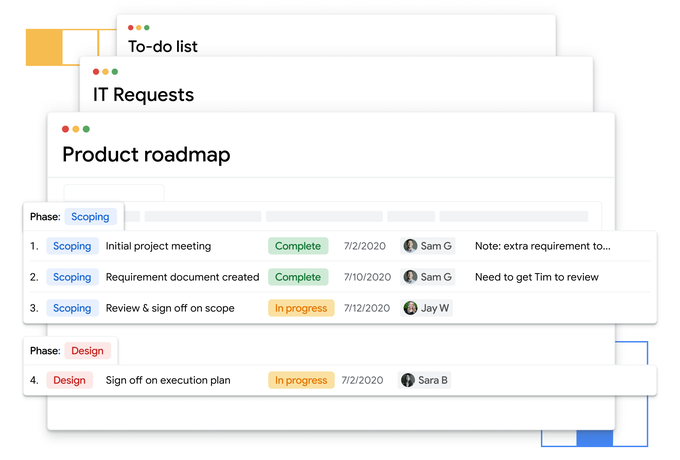The width and height of the screenshot is (680, 460).
Task: Click Sam G's avatar in row 2
Action: (x=410, y=277)
